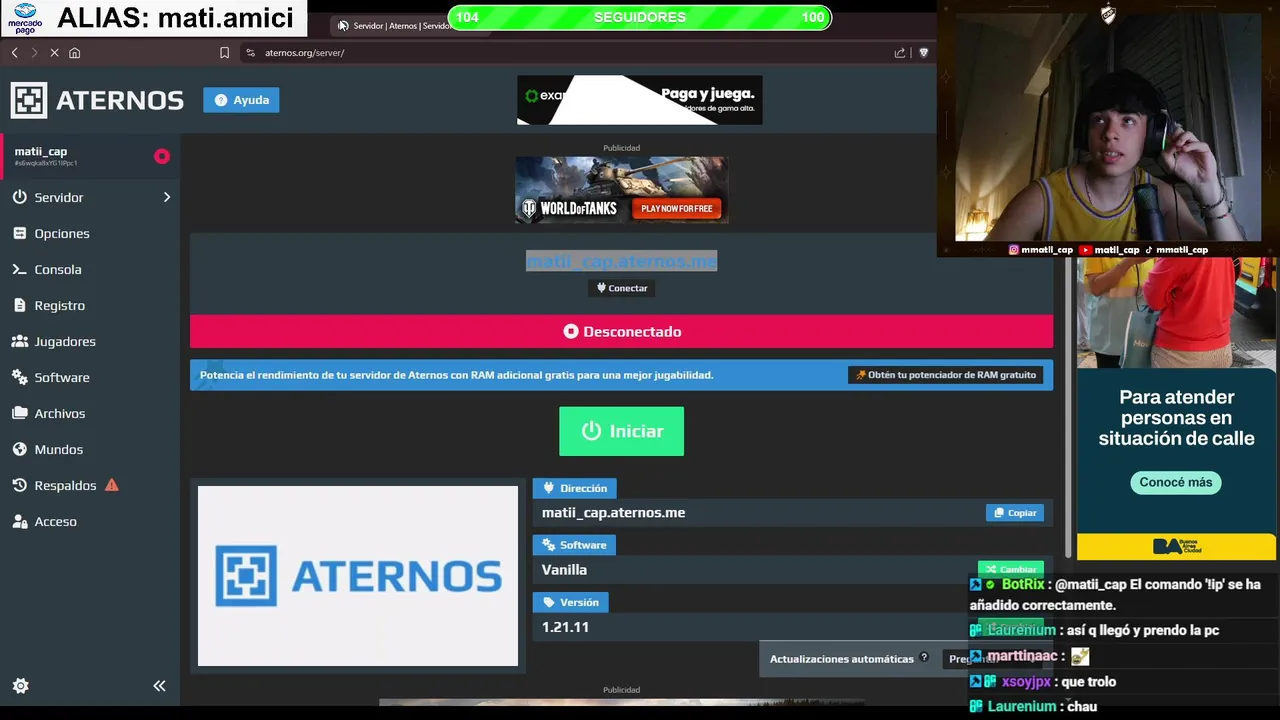1280x720 pixels.
Task: Open Acceso in the sidebar
Action: point(55,521)
